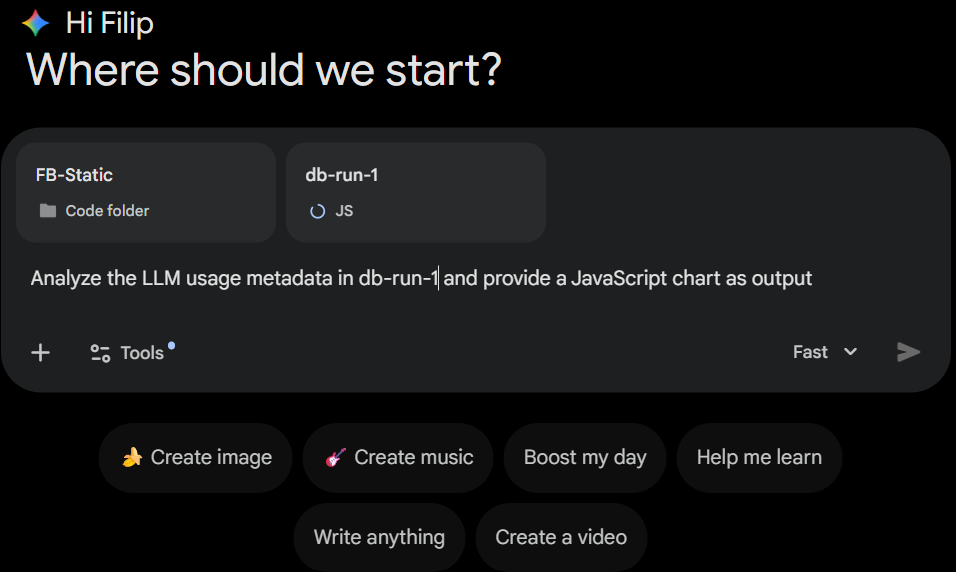
Task: Click the Create music label text
Action: (x=414, y=458)
